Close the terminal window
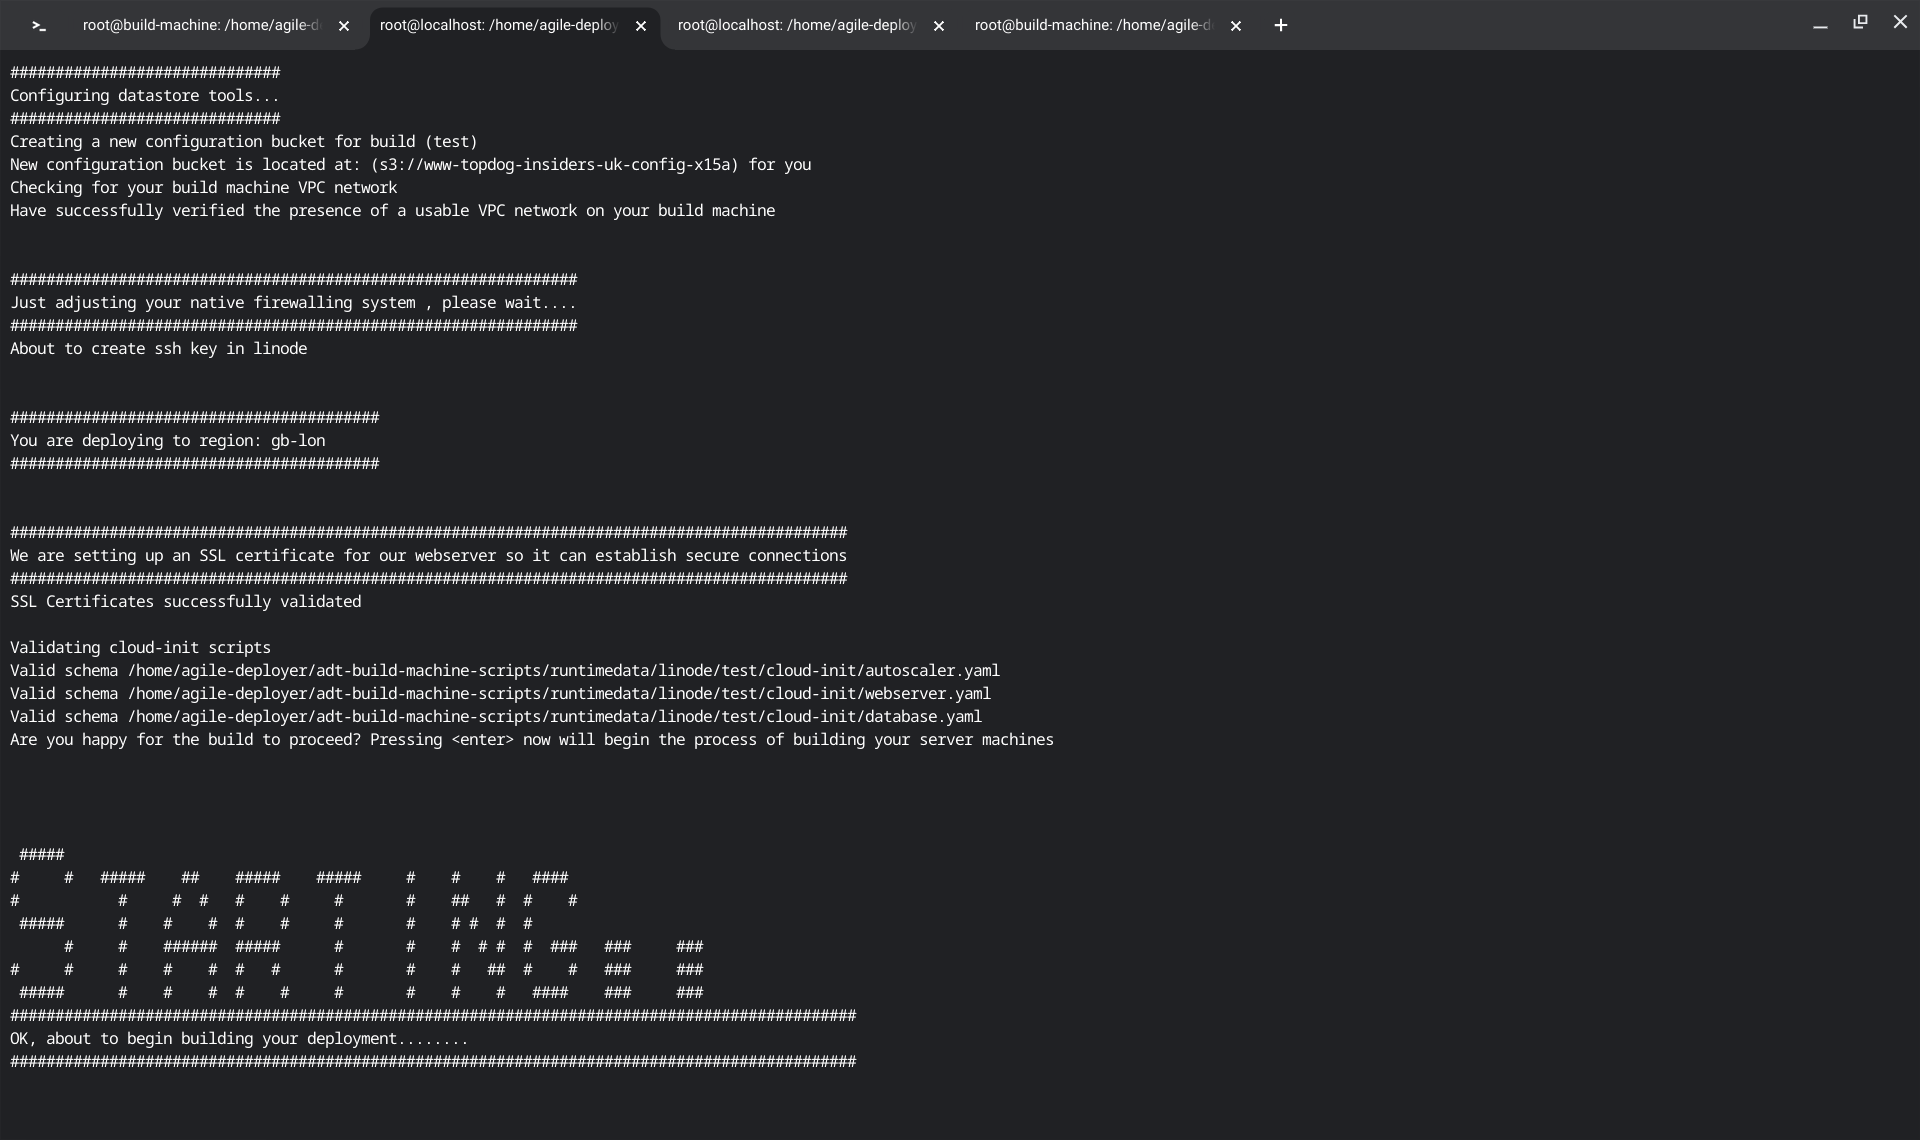 (1900, 22)
